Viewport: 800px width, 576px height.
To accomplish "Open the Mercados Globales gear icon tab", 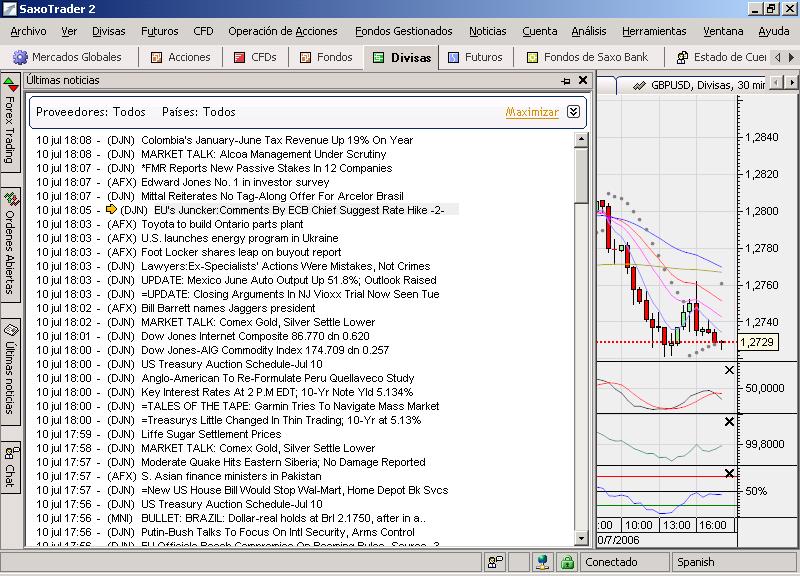I will point(20,57).
